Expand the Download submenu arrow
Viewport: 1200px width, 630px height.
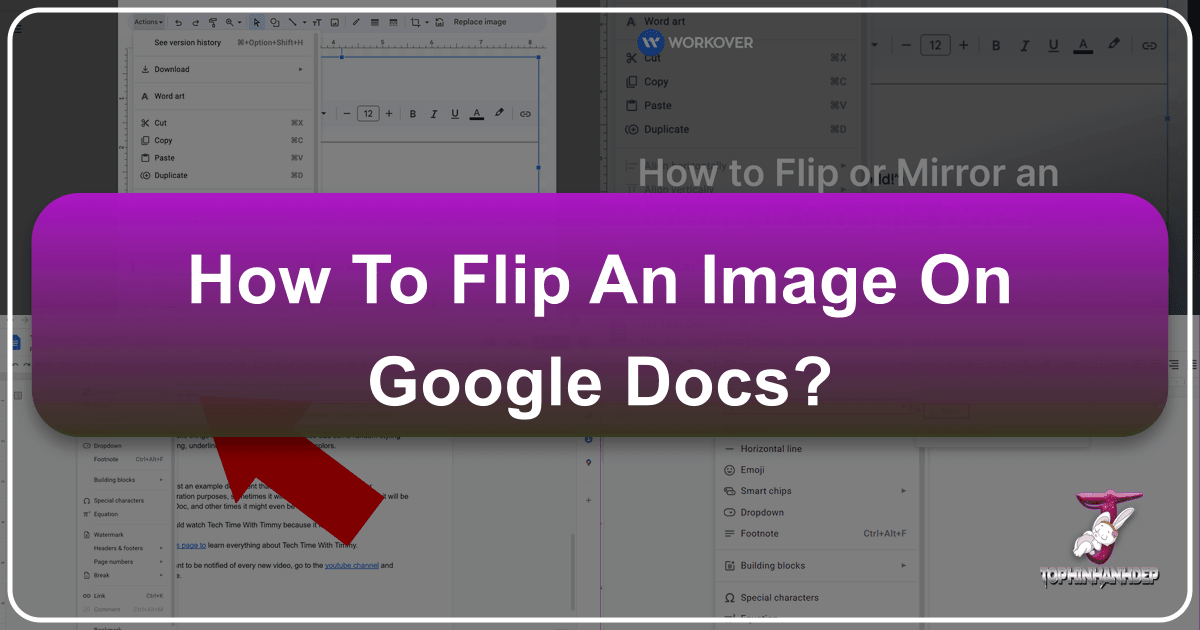tap(300, 69)
